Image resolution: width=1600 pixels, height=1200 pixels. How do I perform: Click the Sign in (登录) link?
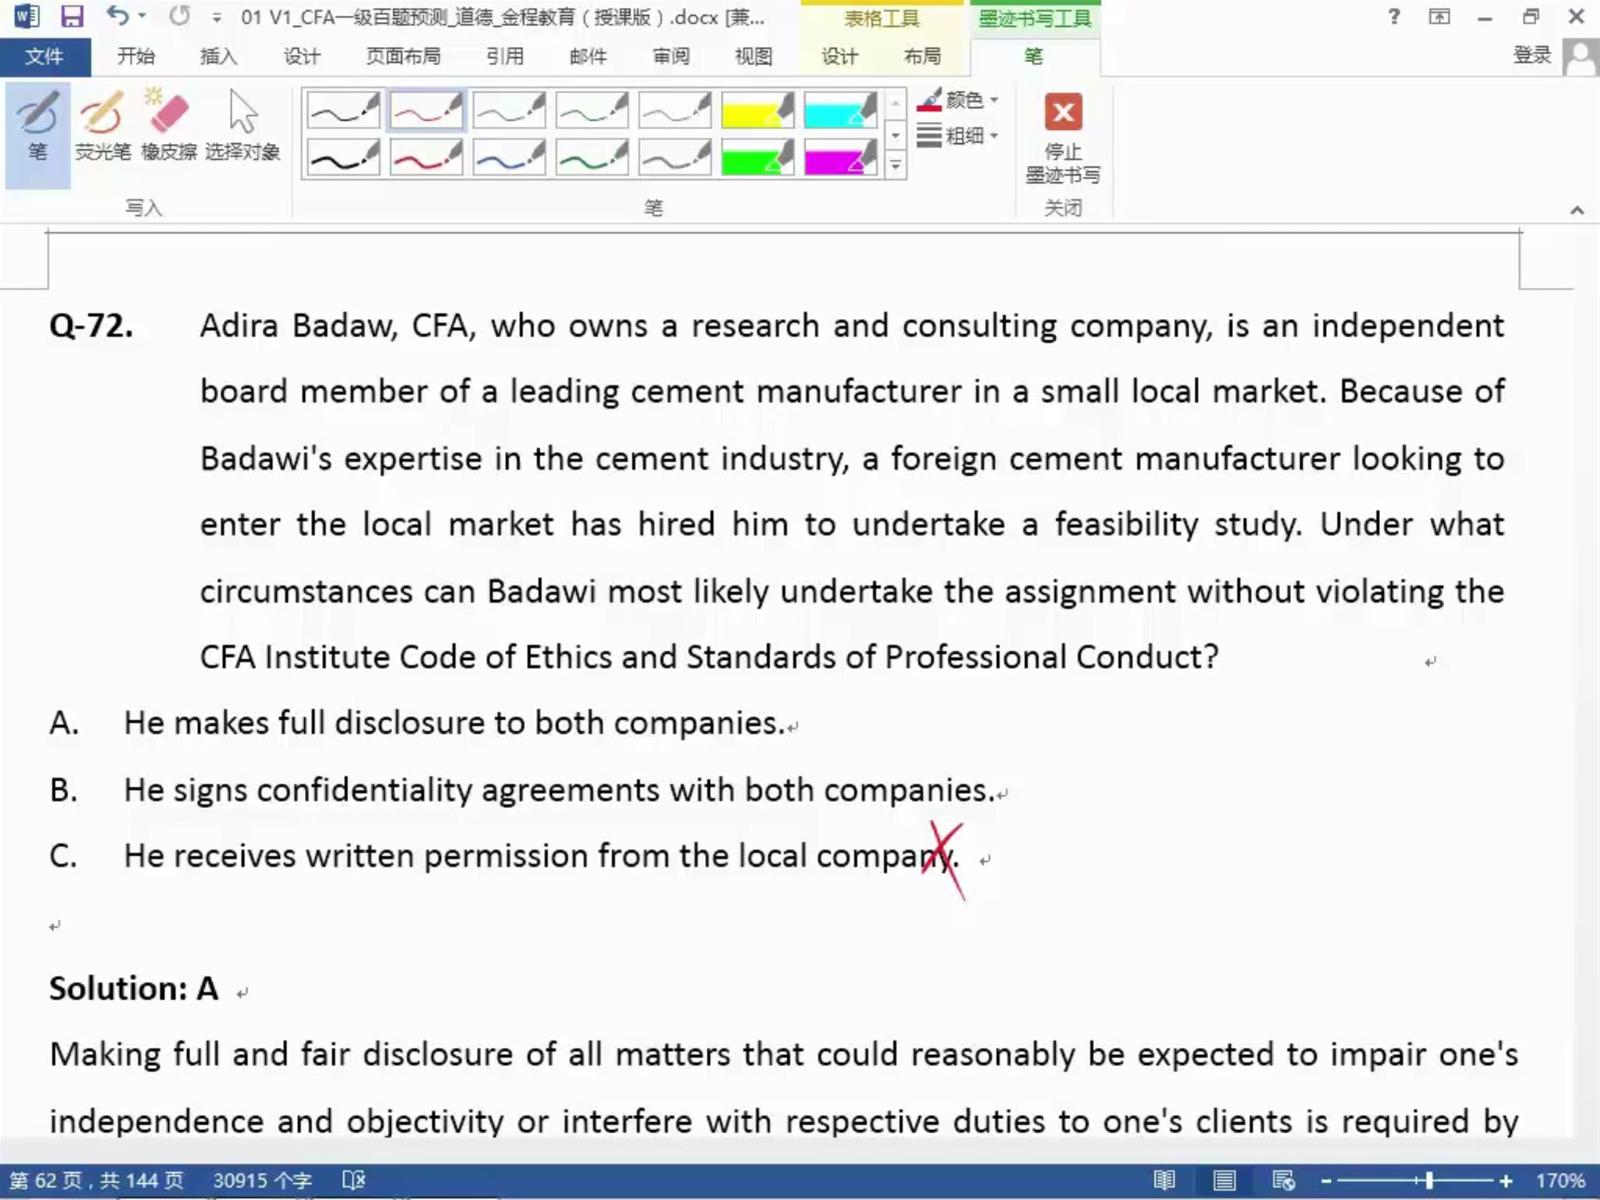coord(1531,56)
